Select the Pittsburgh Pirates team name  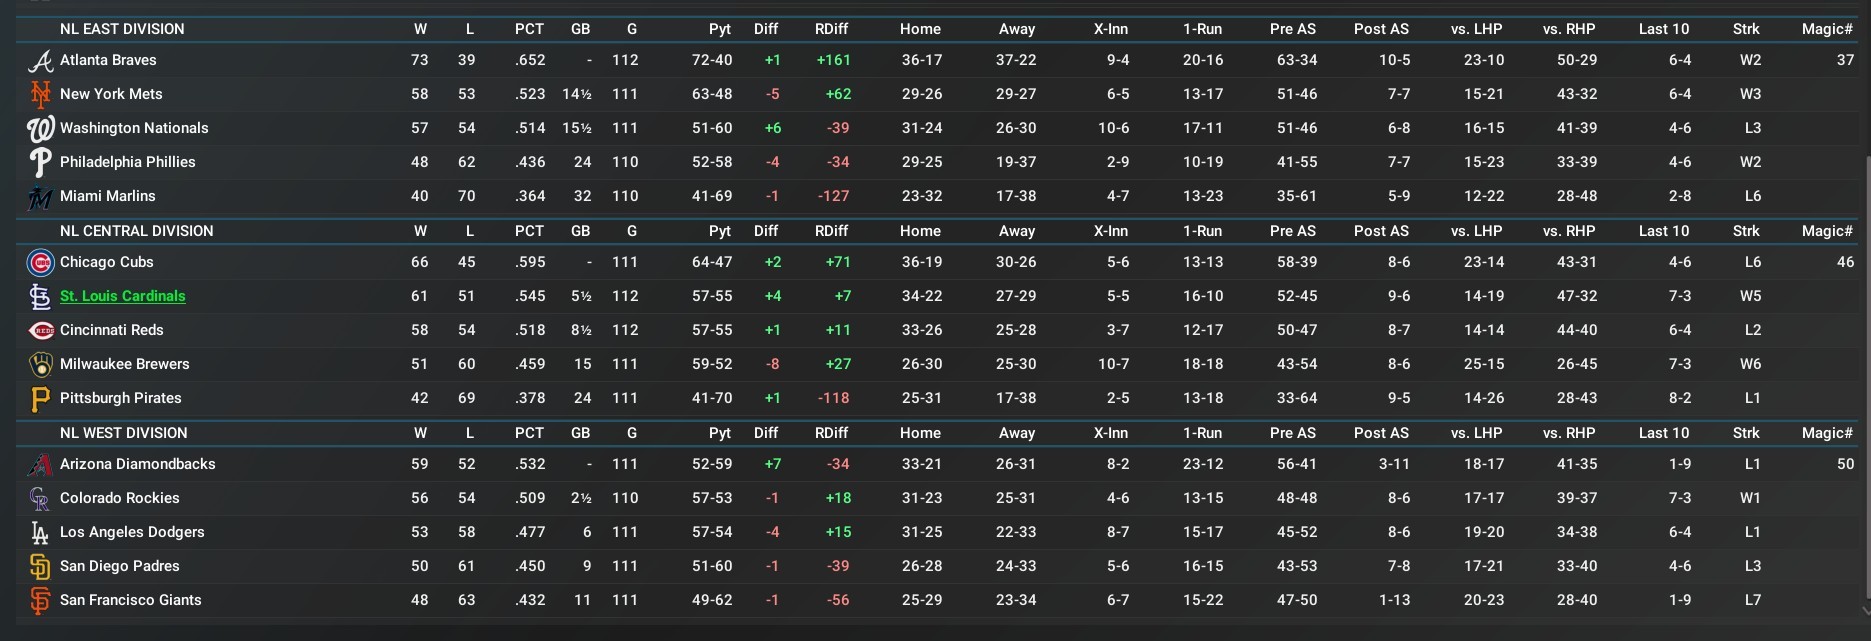click(121, 398)
